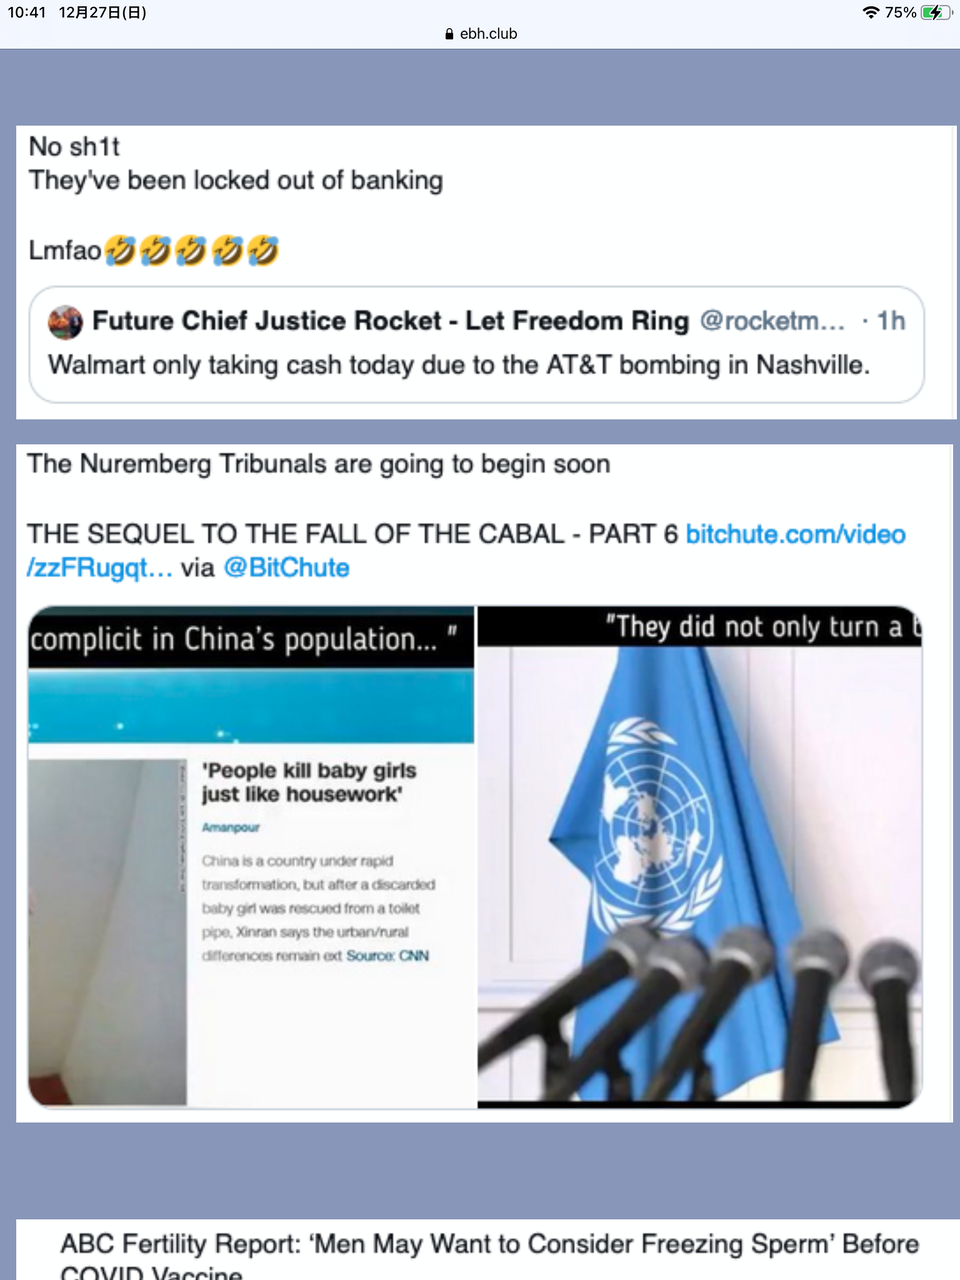Tap the 'Nuremberg Tribunals' post text
960x1280 pixels.
pyautogui.click(x=318, y=464)
